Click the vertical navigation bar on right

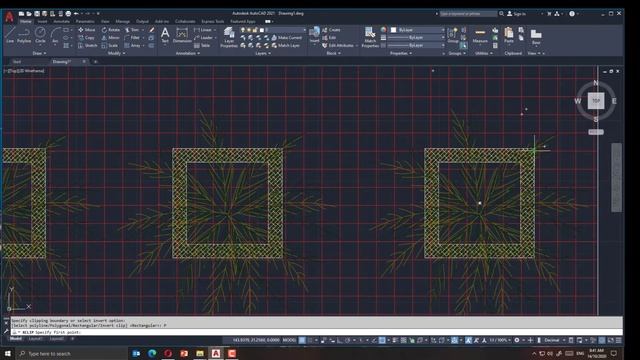click(x=616, y=177)
